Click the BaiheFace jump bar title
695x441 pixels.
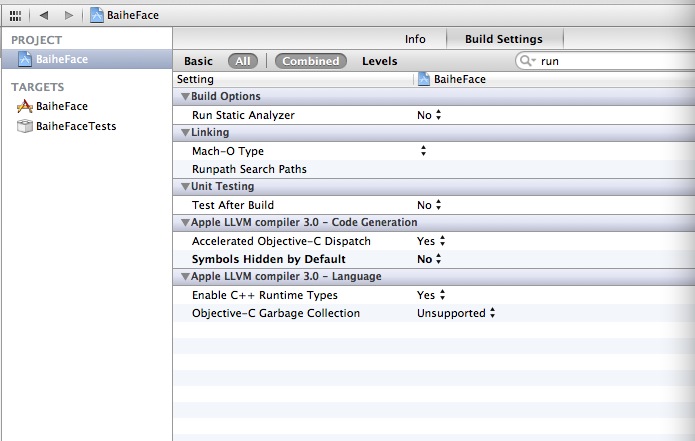[133, 15]
